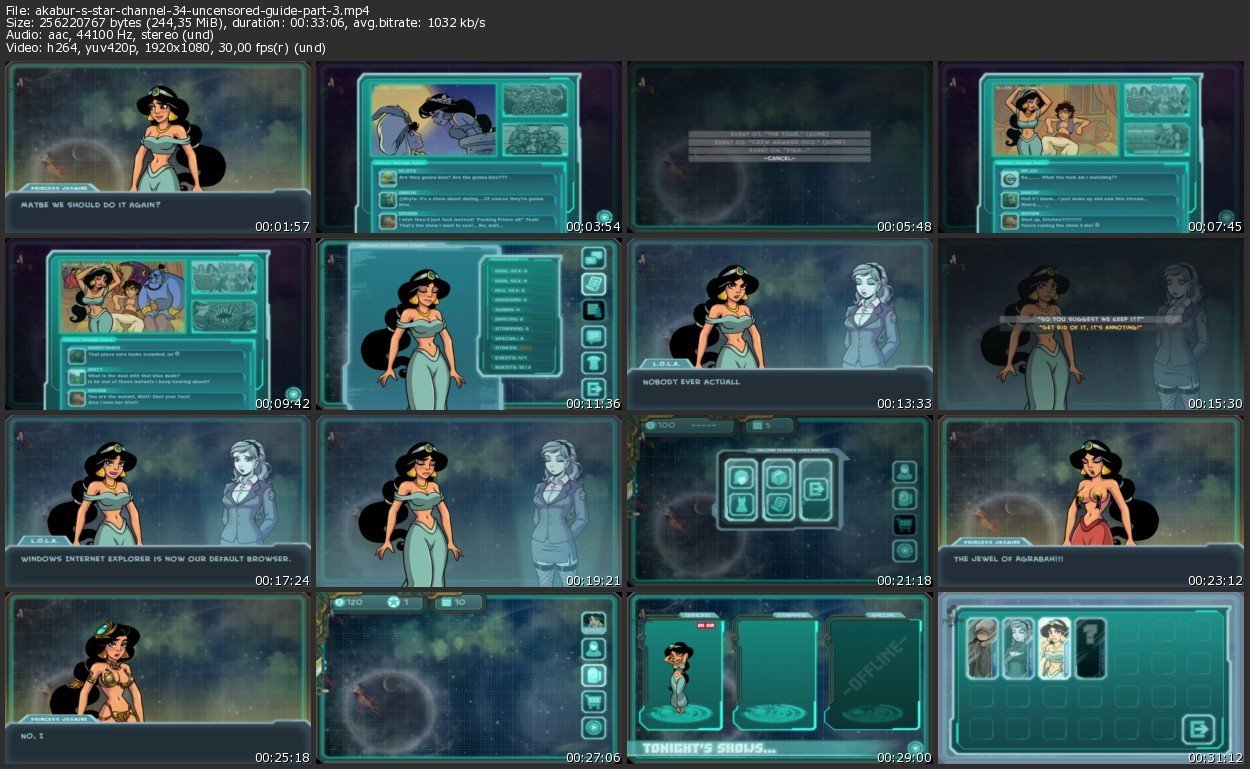Click the exit arrow icon in the shop panel
This screenshot has height=769, width=1250.
coord(816,489)
